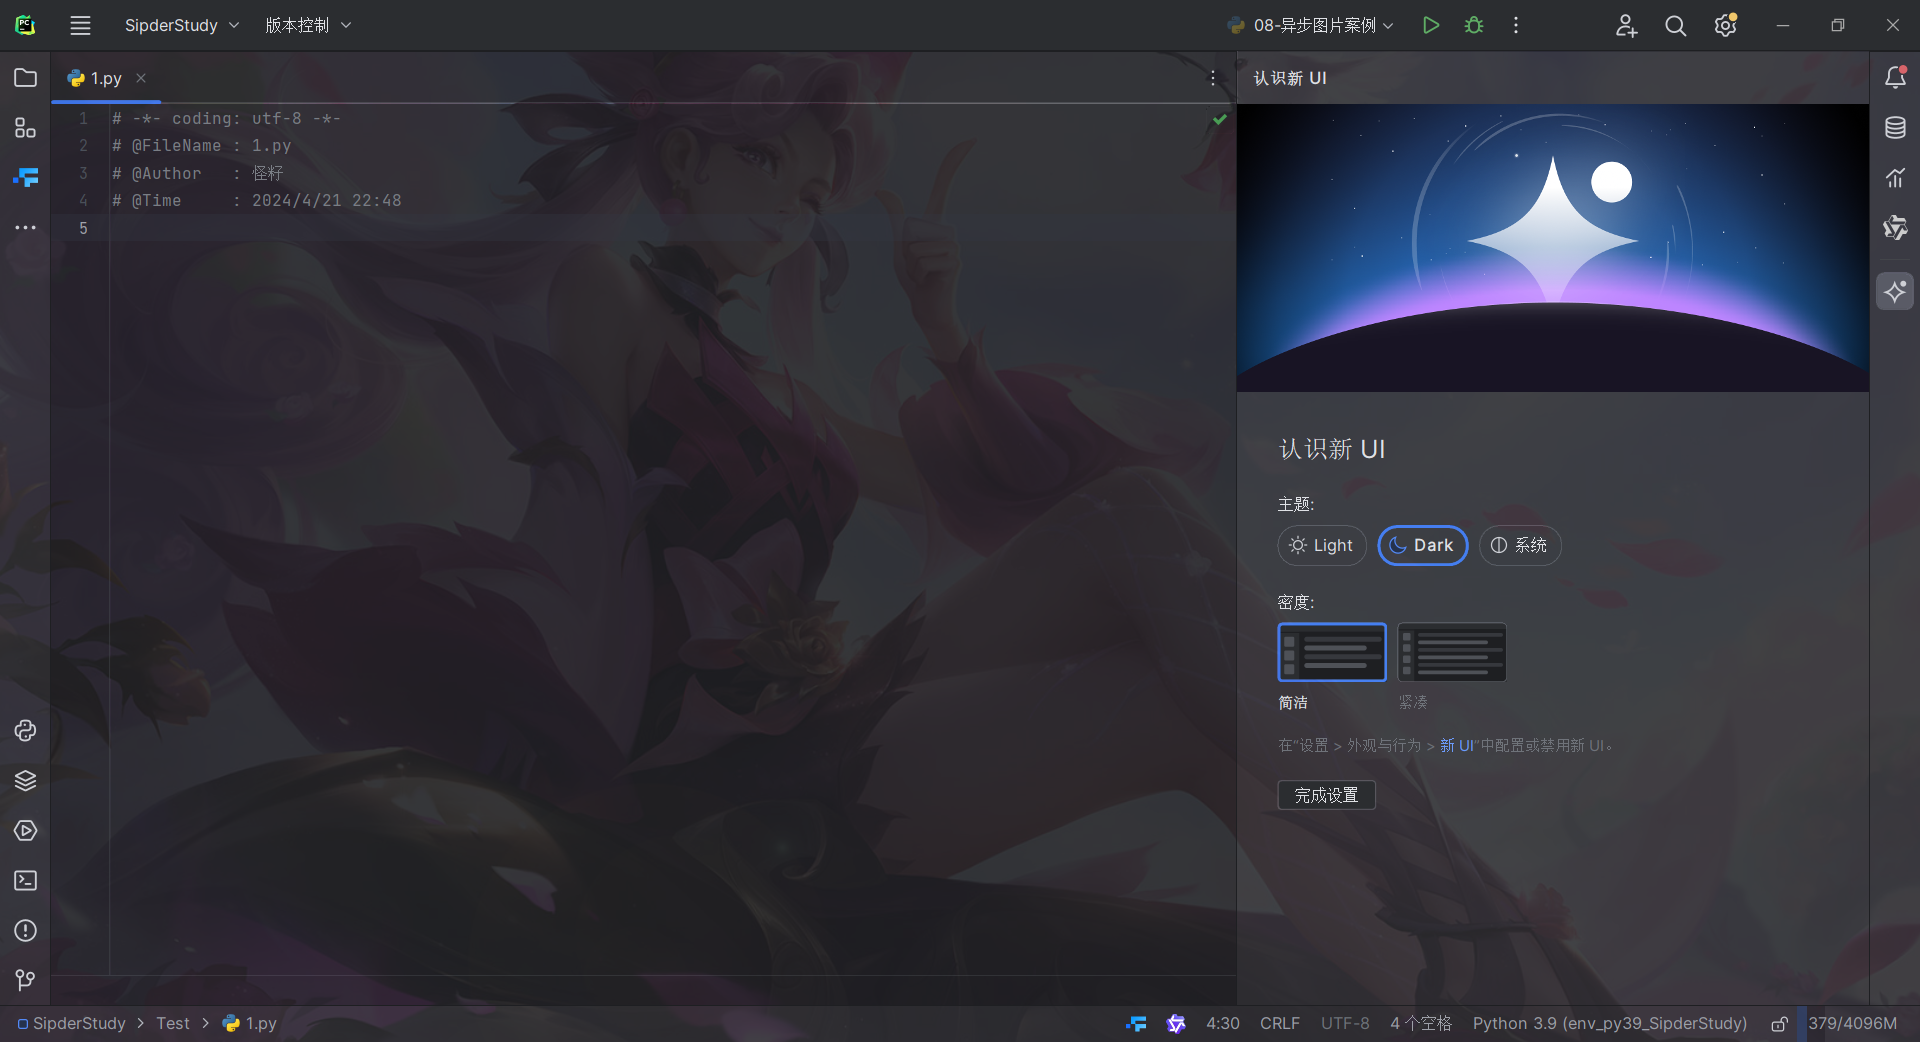Toggle file read-only lock icon
The image size is (1920, 1042).
tap(1780, 1023)
